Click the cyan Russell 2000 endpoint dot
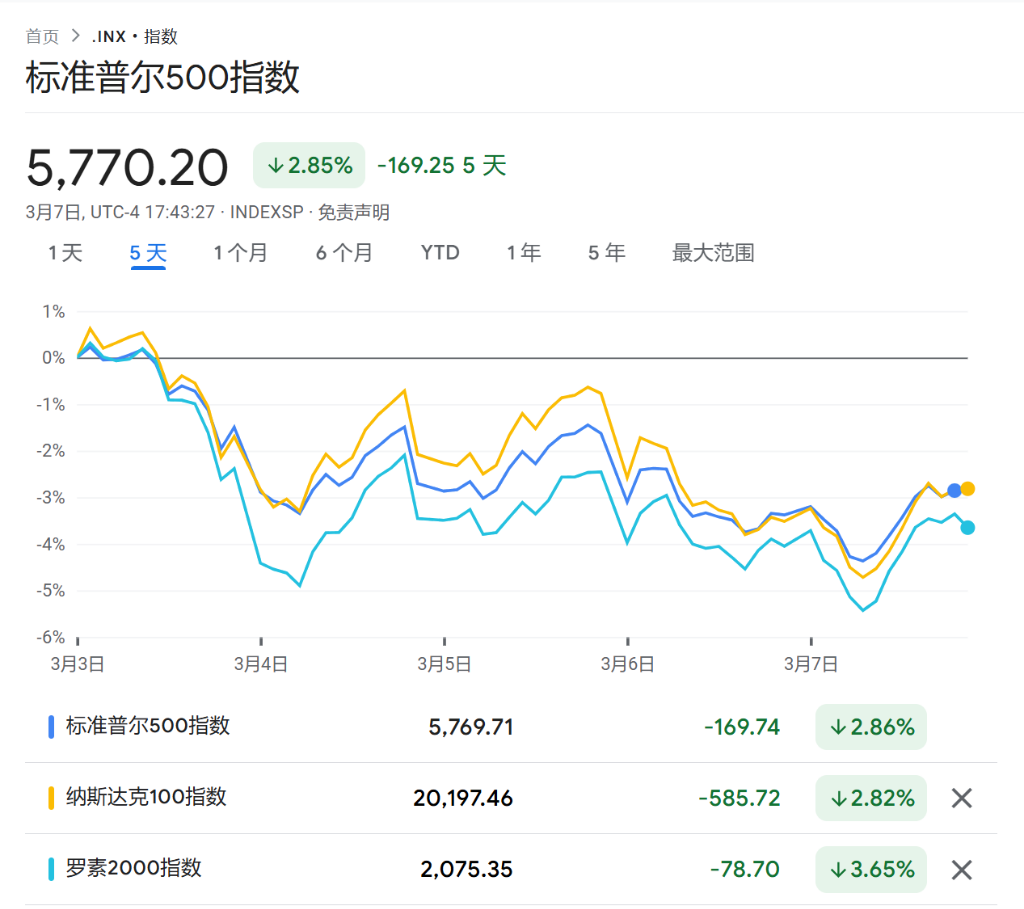Viewport: 1024px width, 909px height. [x=967, y=528]
